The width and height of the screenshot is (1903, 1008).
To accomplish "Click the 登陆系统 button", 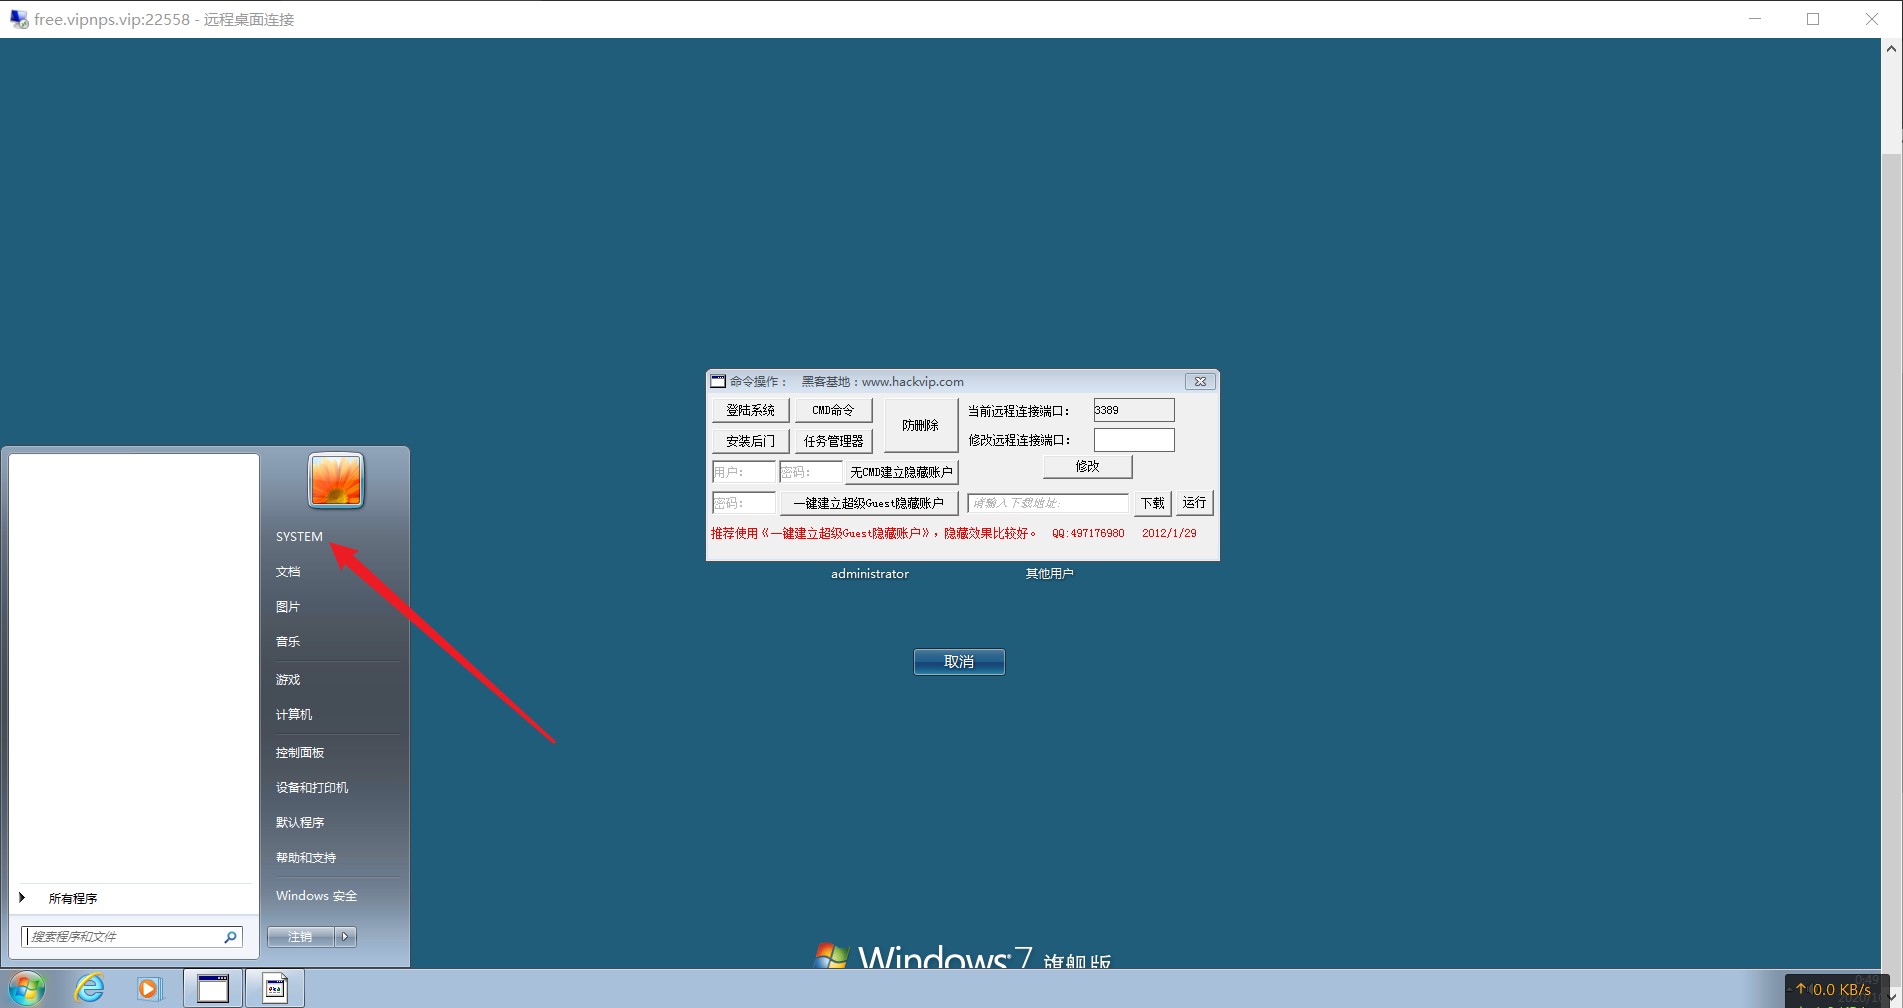I will pyautogui.click(x=750, y=410).
